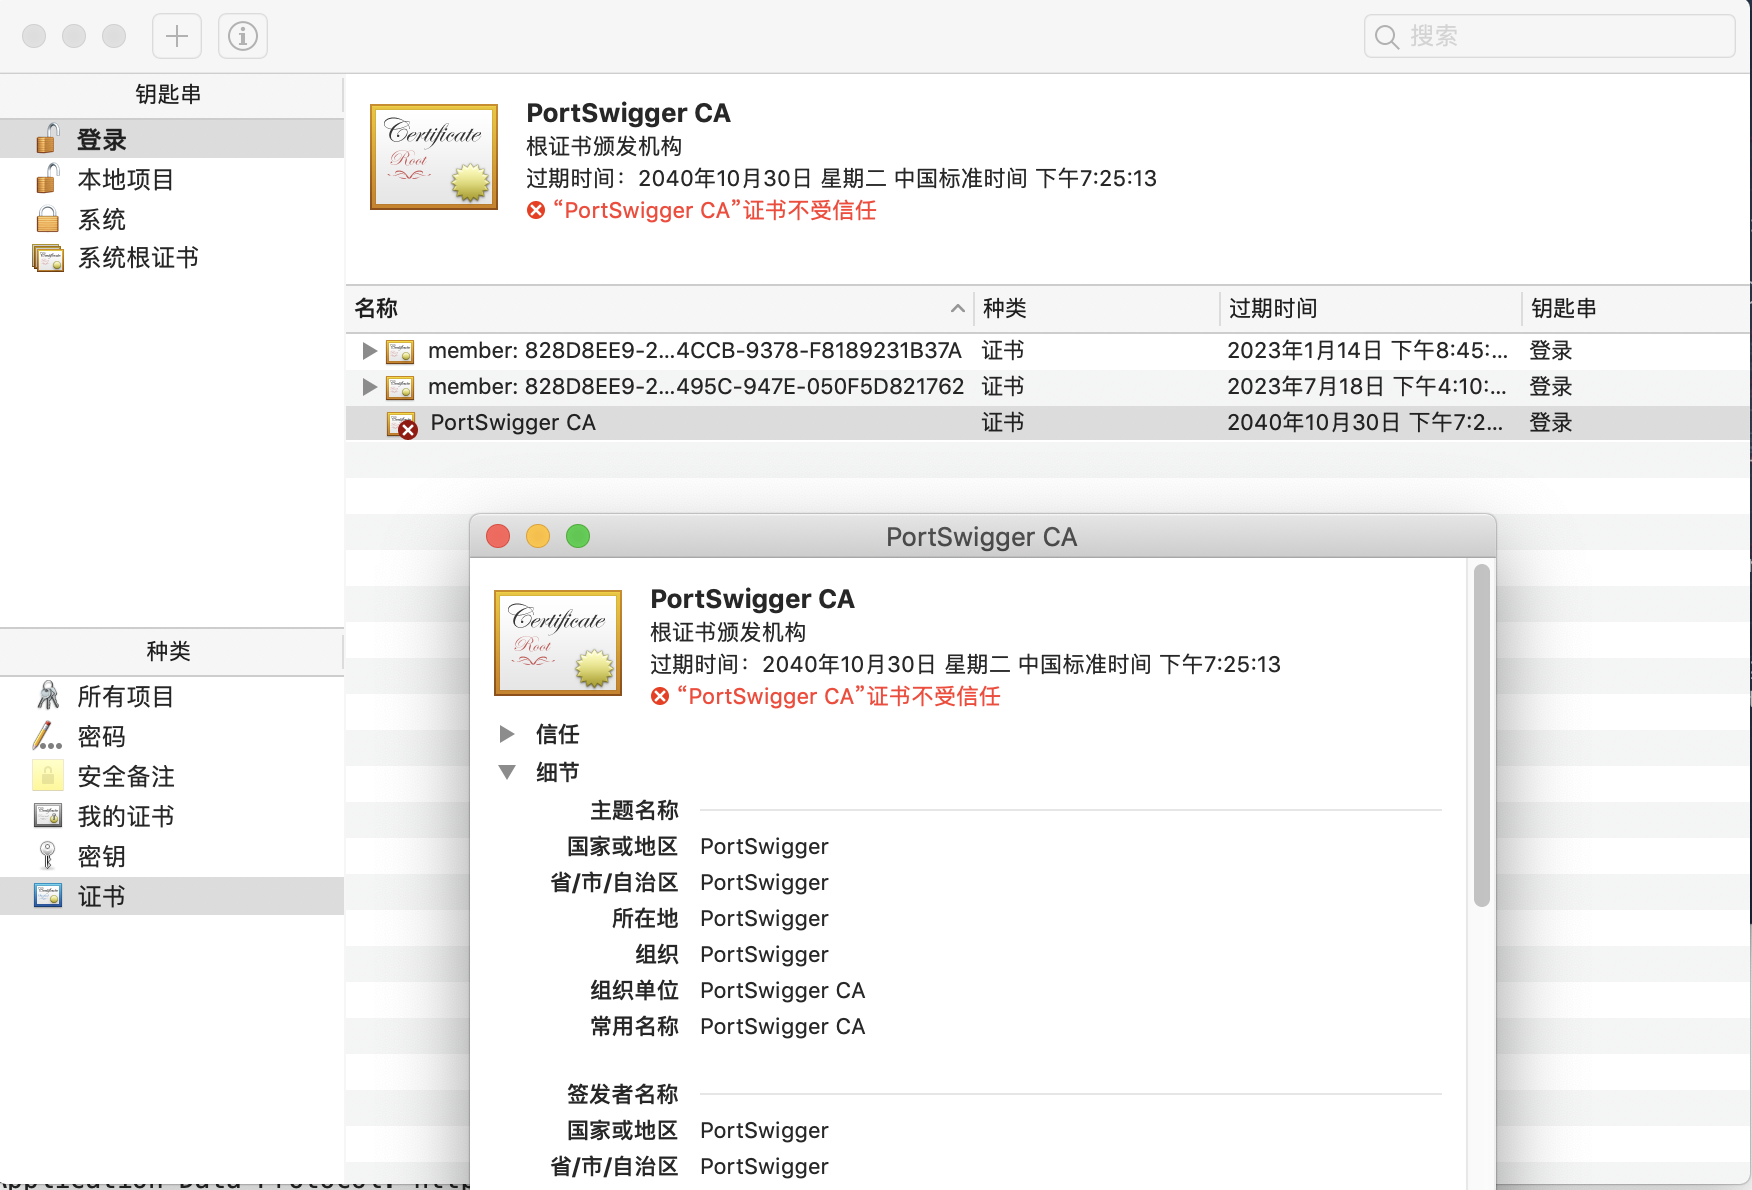Click the plus add-item toolbar button
1752x1190 pixels.
tap(177, 37)
